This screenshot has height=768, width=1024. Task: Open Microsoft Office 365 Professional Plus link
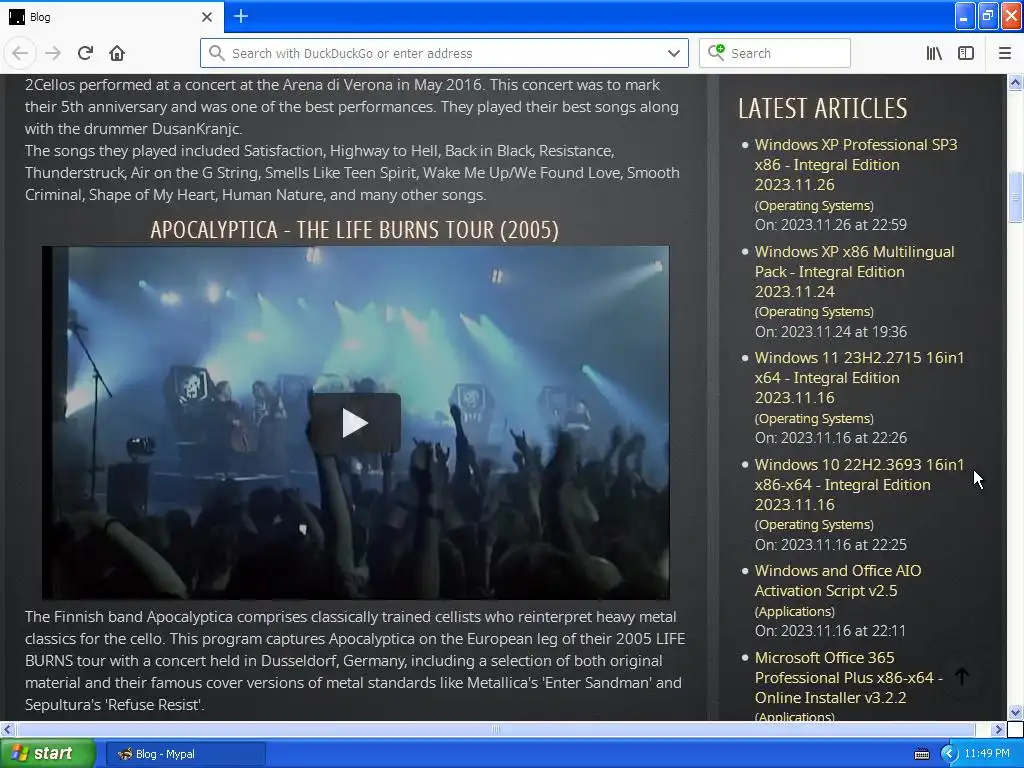click(849, 677)
